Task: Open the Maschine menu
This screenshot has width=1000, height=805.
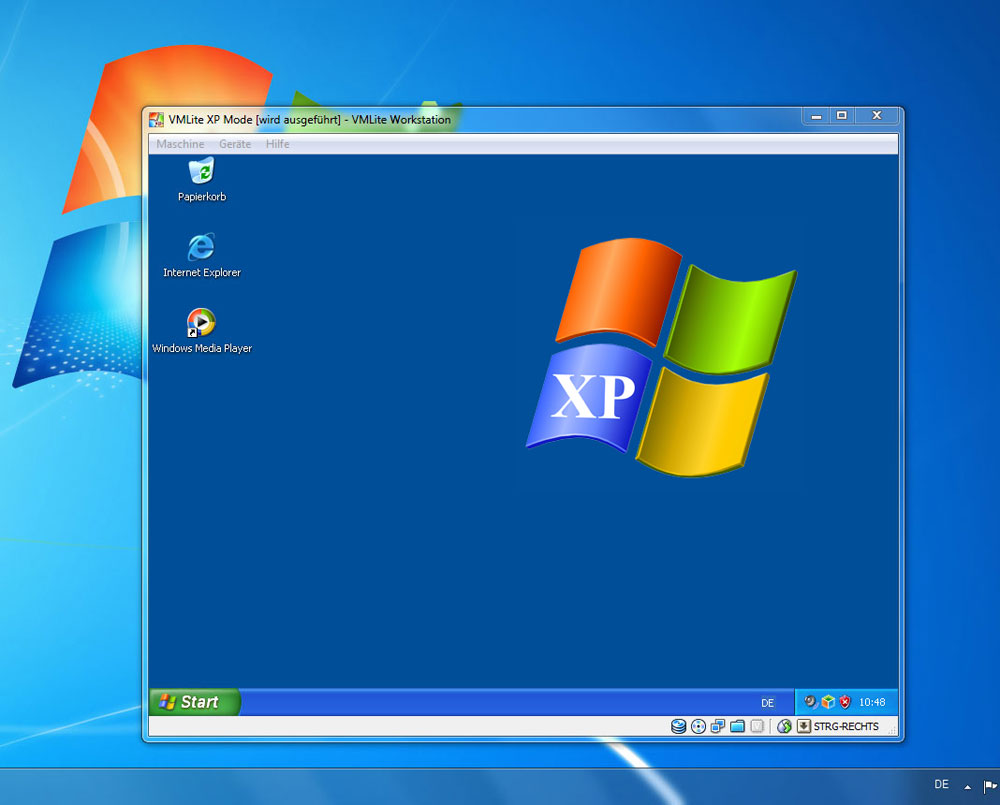Action: point(180,144)
